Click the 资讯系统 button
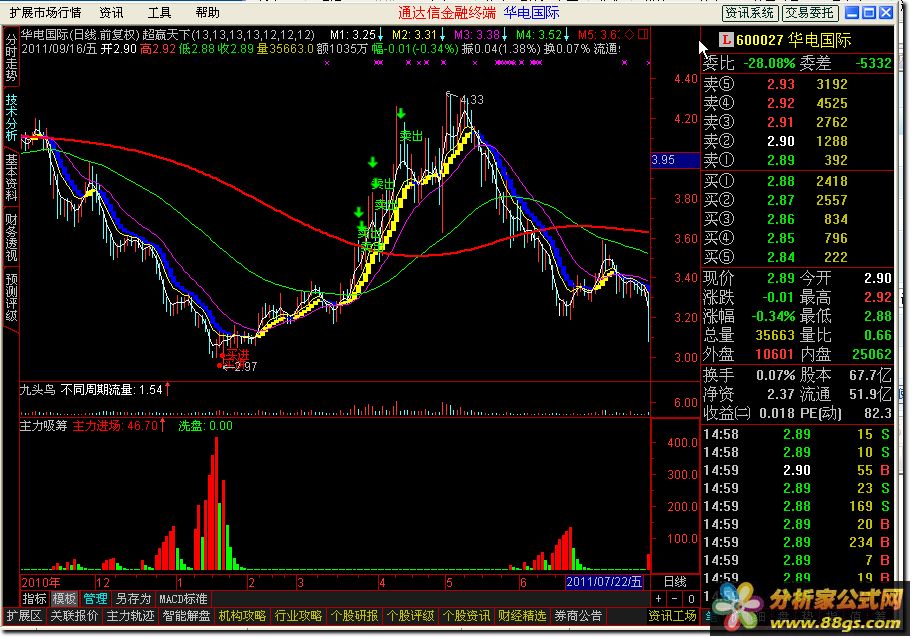The height and width of the screenshot is (638, 912). tap(749, 12)
